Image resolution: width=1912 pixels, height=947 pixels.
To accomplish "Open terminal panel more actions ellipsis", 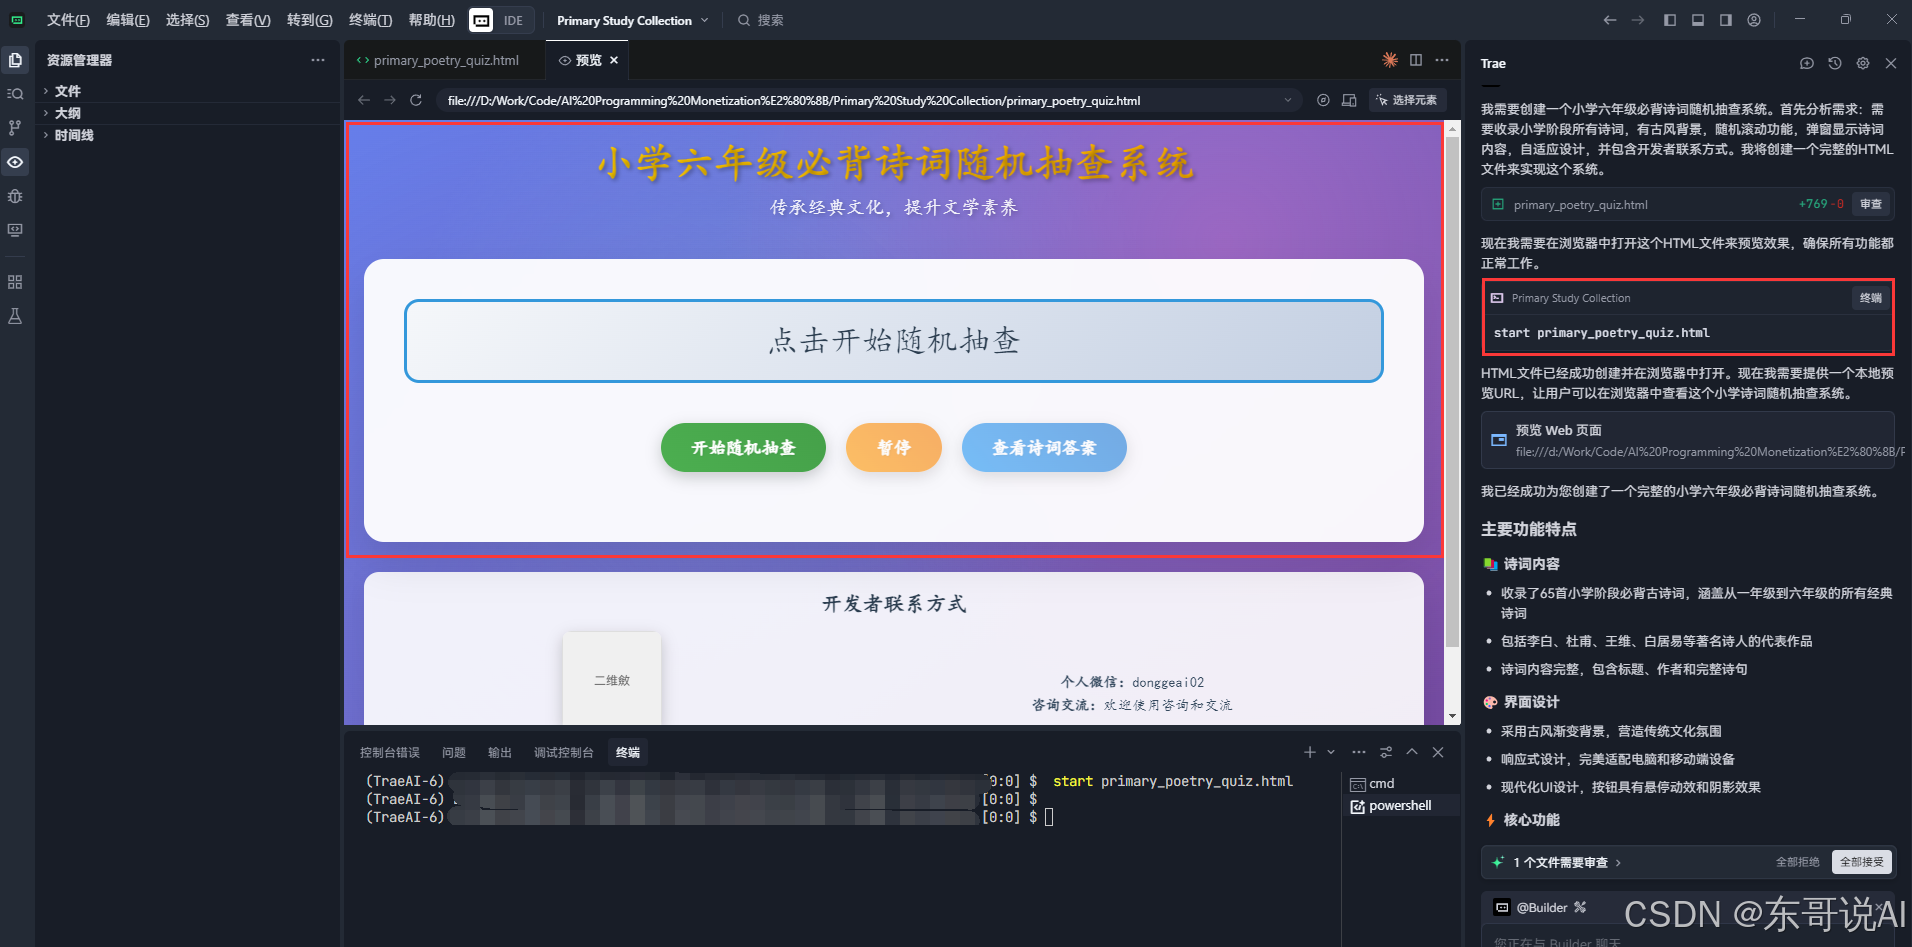I will pos(1358,752).
